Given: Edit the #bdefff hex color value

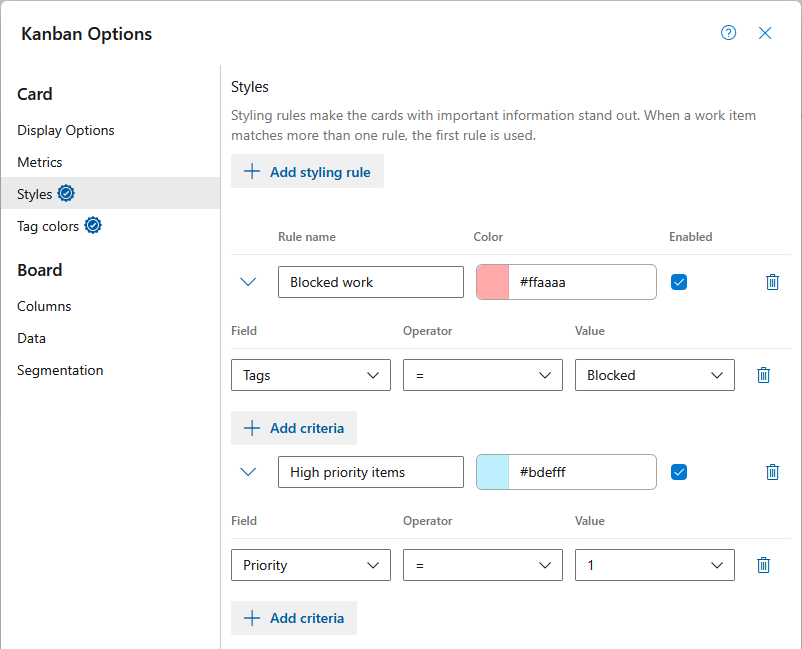Looking at the screenshot, I should 582,472.
